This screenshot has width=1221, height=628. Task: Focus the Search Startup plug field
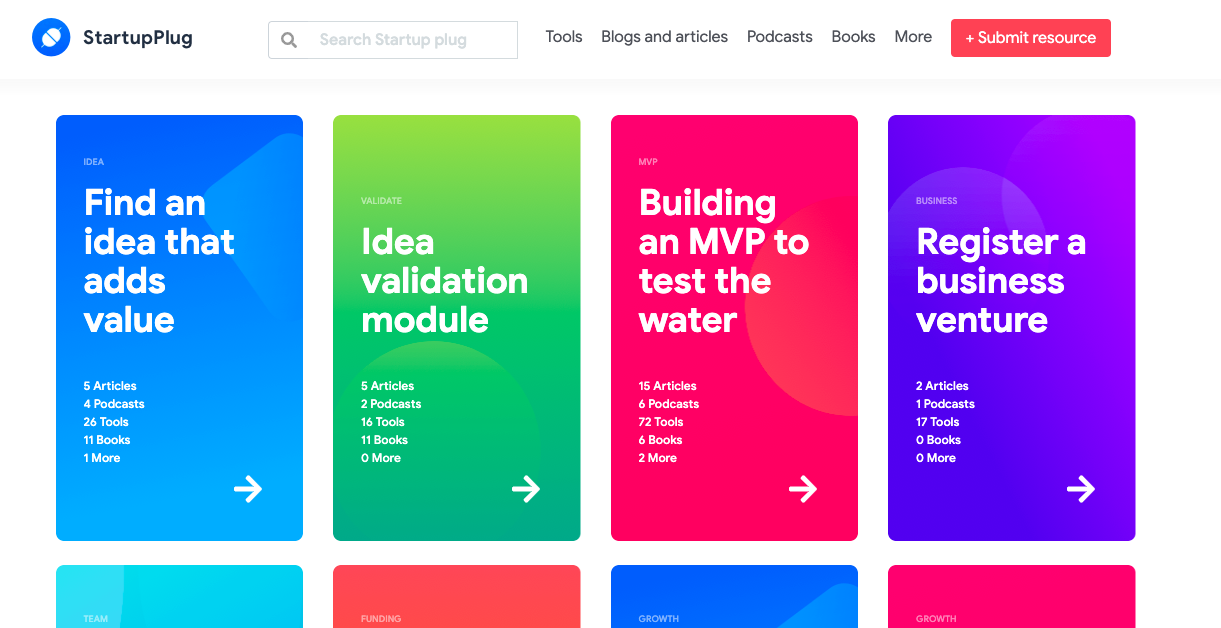410,40
